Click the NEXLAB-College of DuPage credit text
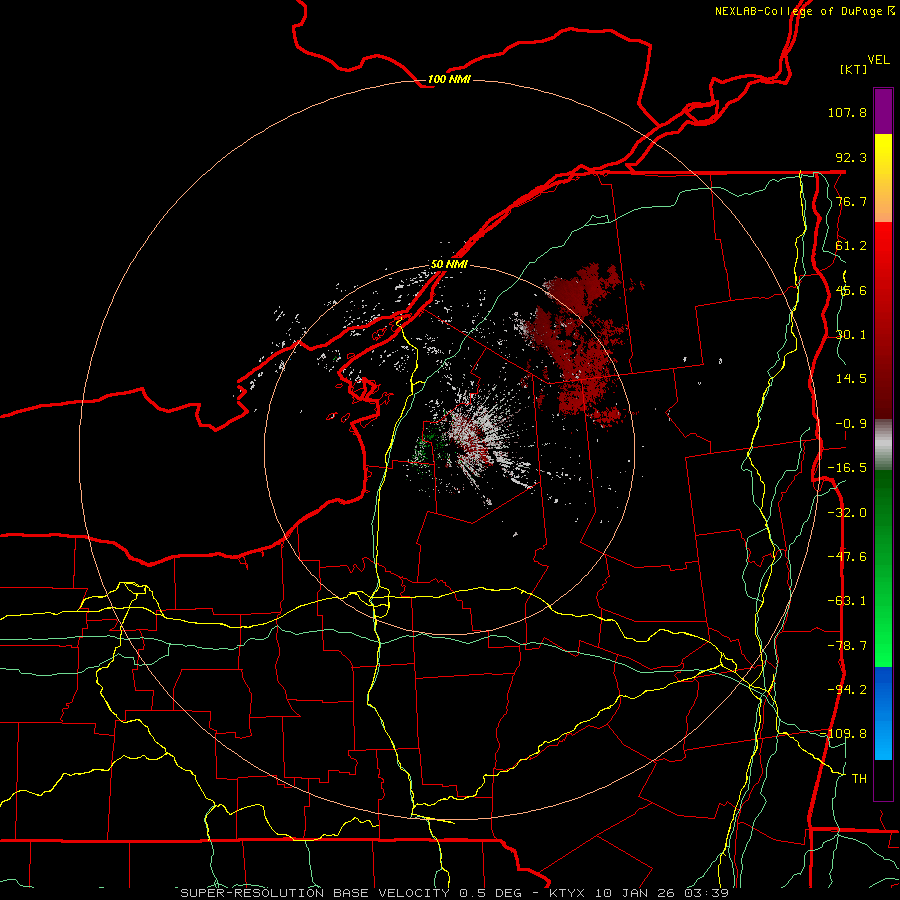Viewport: 900px width, 900px height. pyautogui.click(x=804, y=11)
